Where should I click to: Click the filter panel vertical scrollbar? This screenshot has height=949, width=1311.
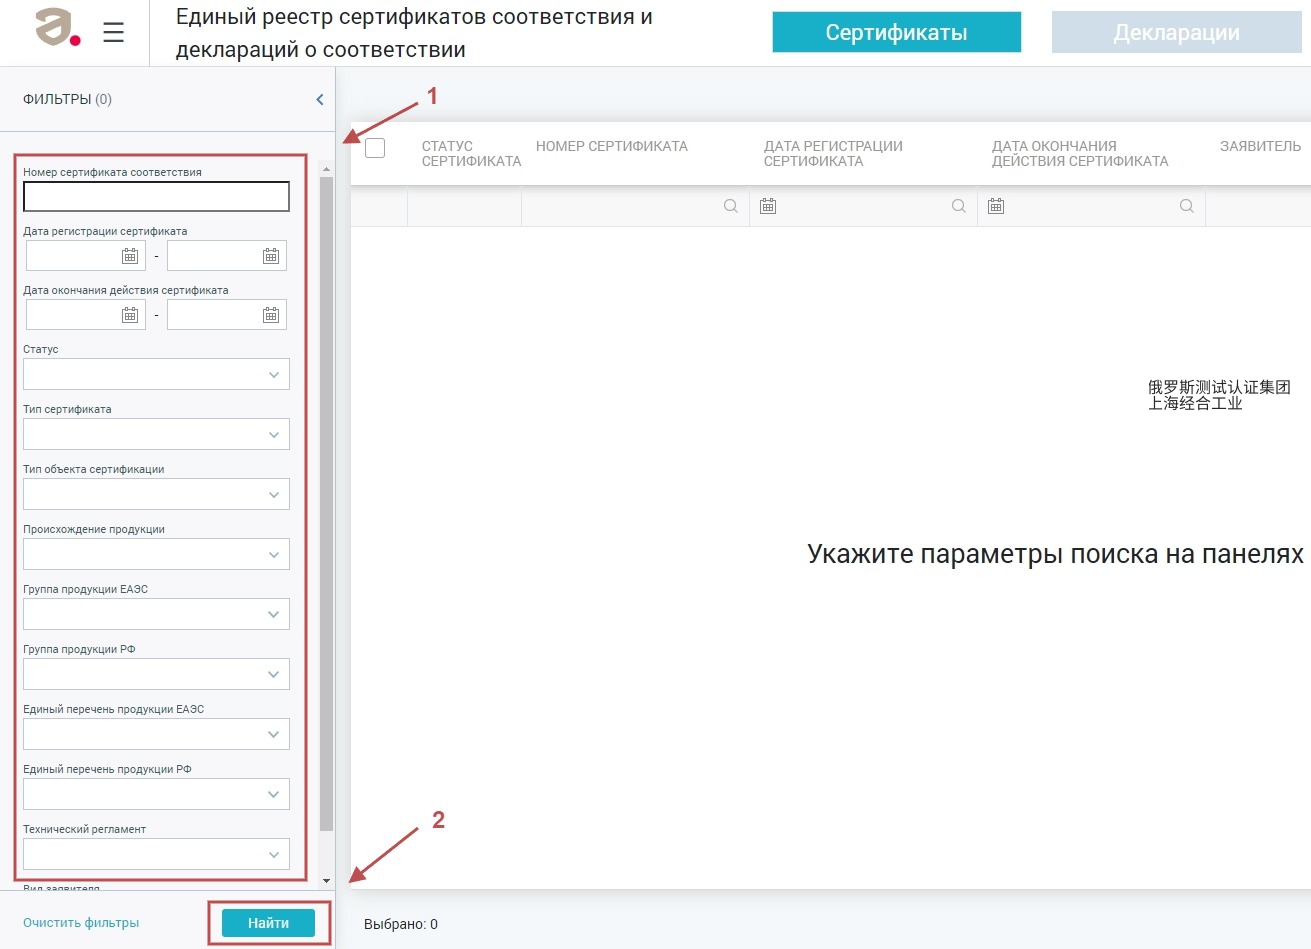[326, 500]
